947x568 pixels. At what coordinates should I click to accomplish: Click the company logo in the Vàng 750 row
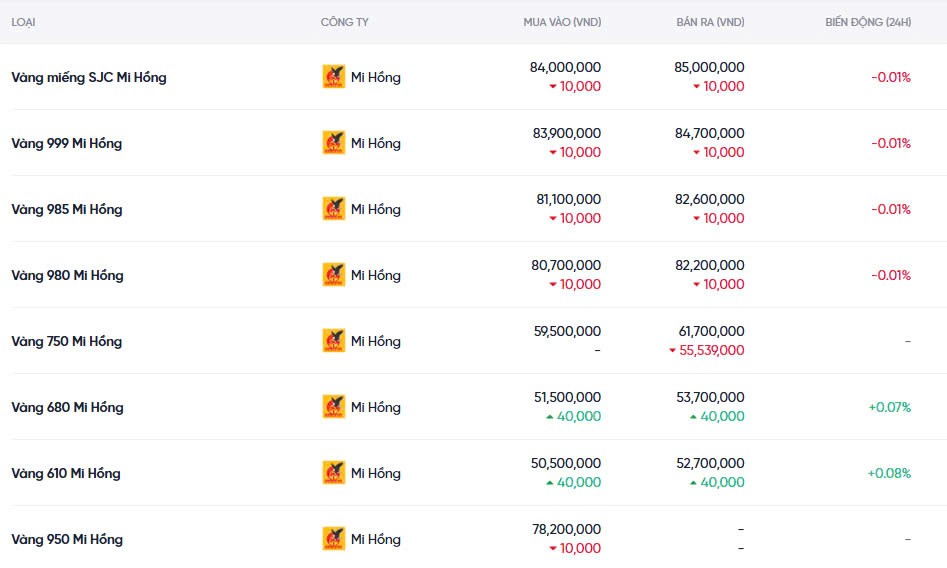click(333, 341)
